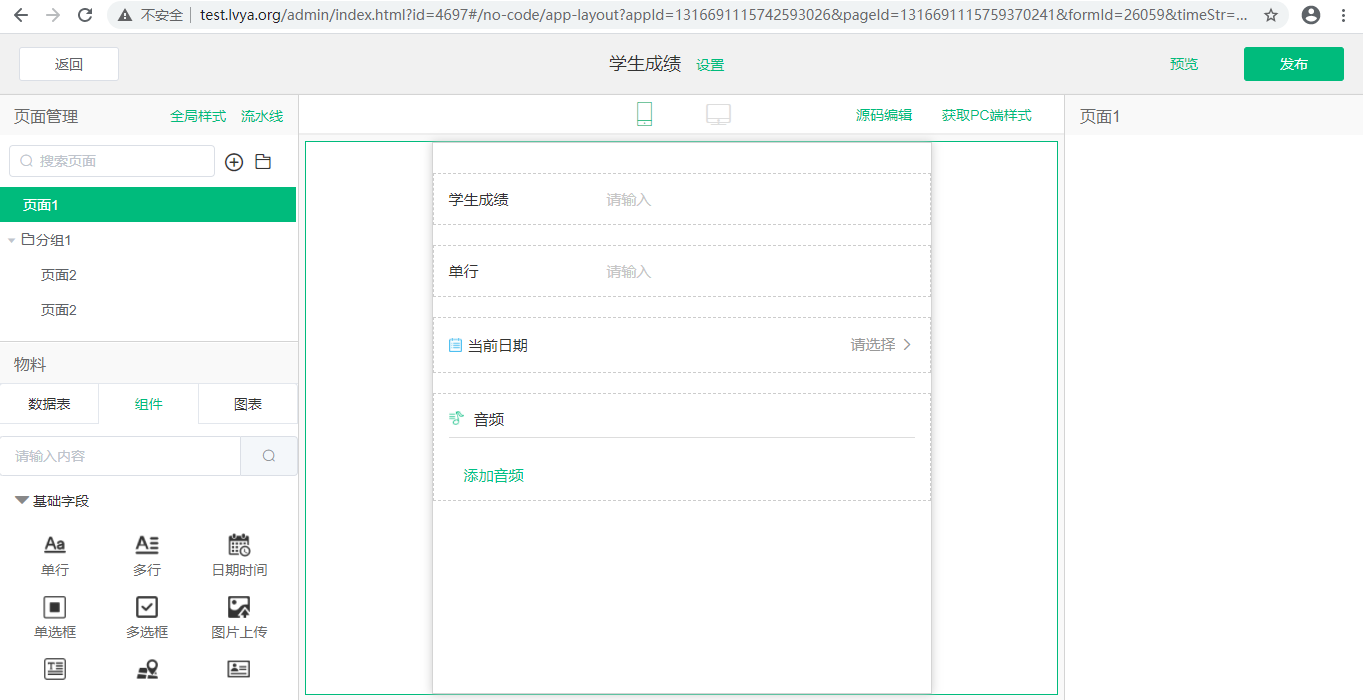The height and width of the screenshot is (700, 1363).
Task: Select the map location pin component icon
Action: click(x=147, y=669)
